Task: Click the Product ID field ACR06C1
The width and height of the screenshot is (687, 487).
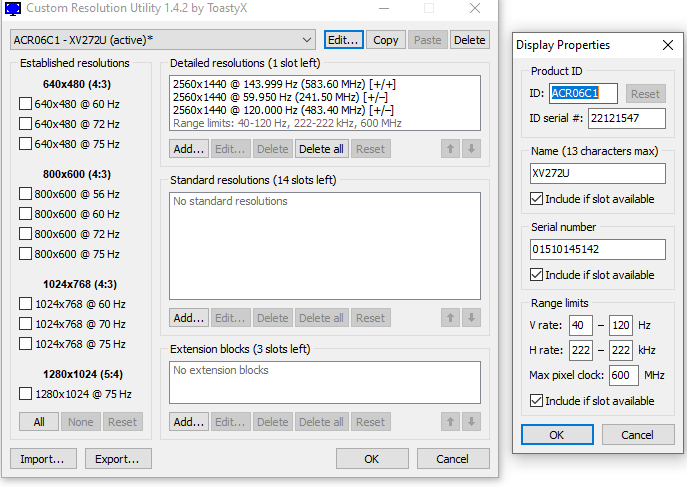Action: [x=583, y=93]
